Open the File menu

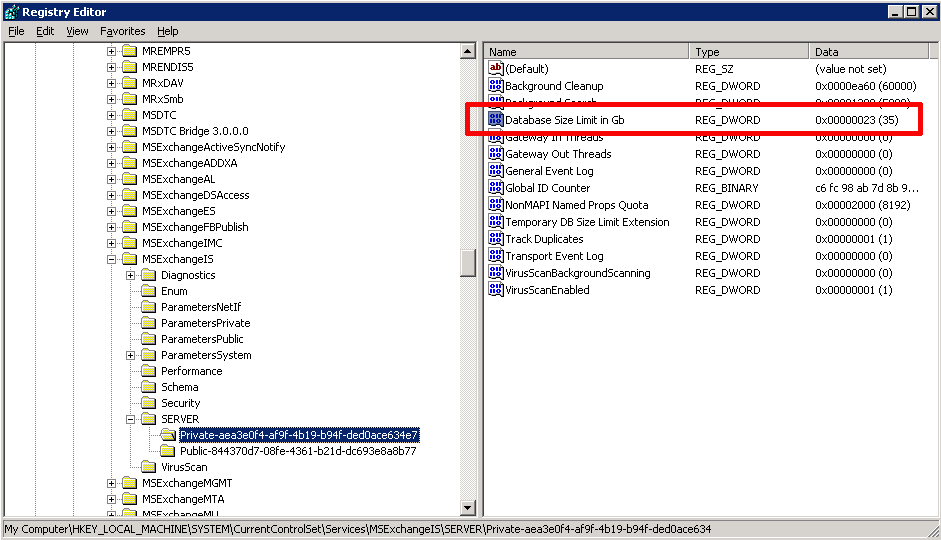coord(16,31)
